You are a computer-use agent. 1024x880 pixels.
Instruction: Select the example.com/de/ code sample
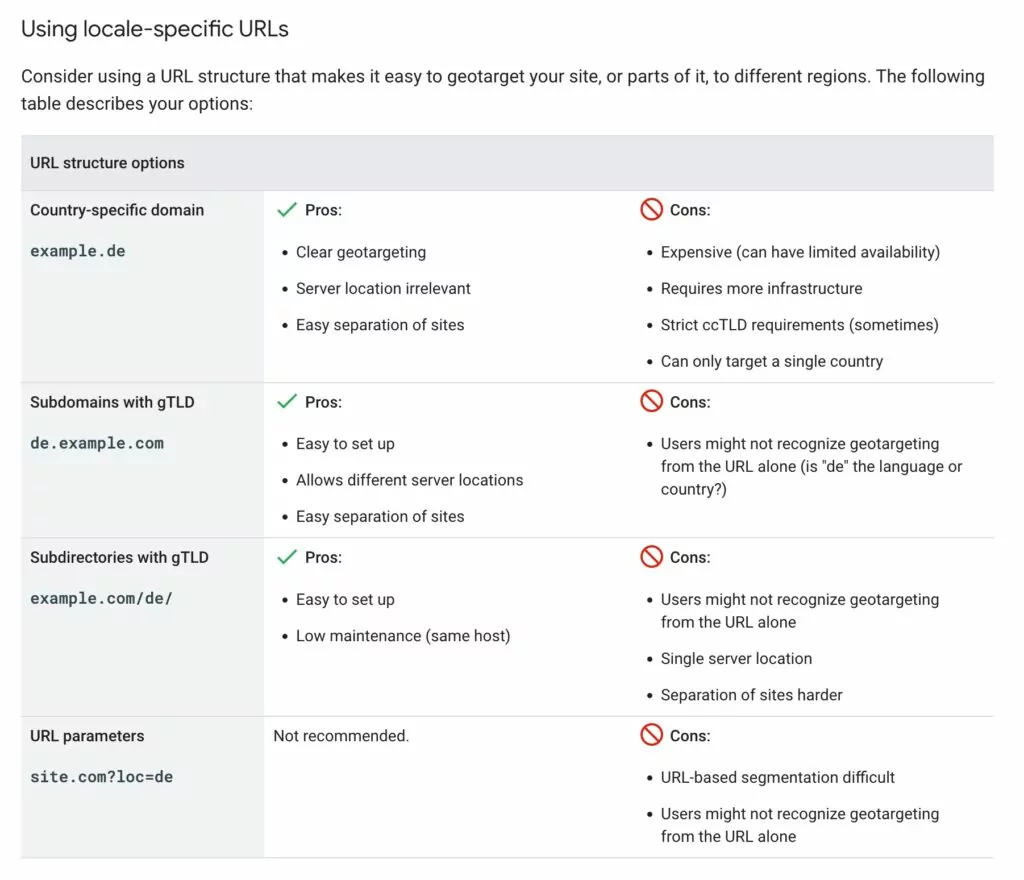[x=103, y=599]
